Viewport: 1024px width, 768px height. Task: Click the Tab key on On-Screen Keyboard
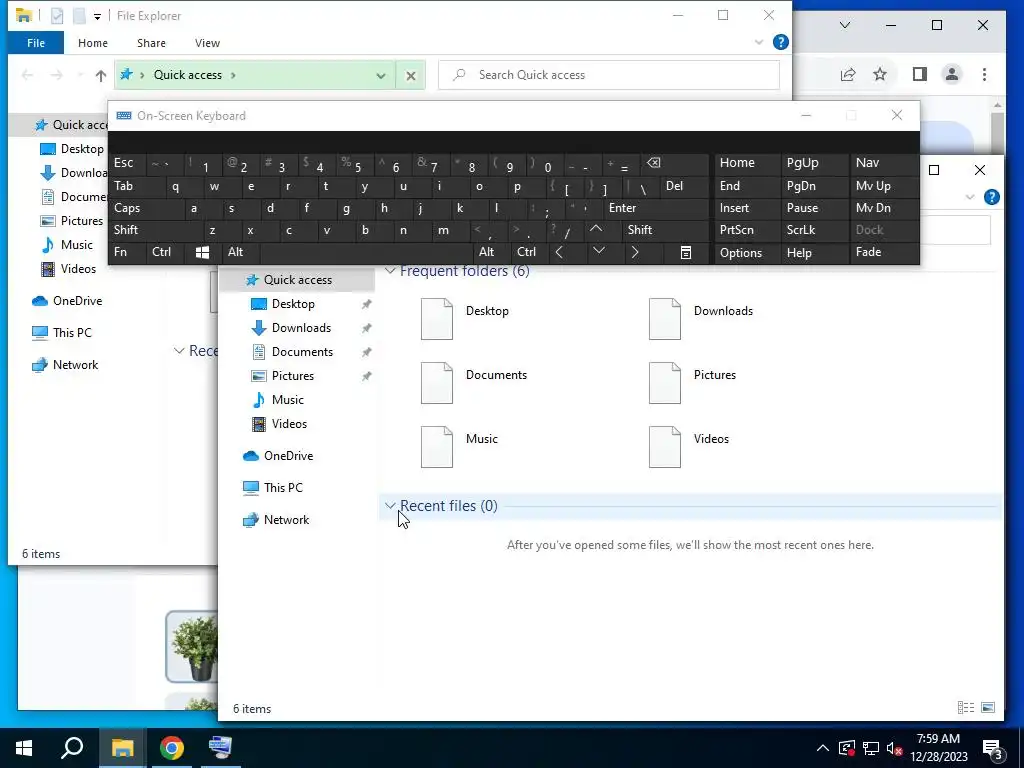tap(137, 186)
